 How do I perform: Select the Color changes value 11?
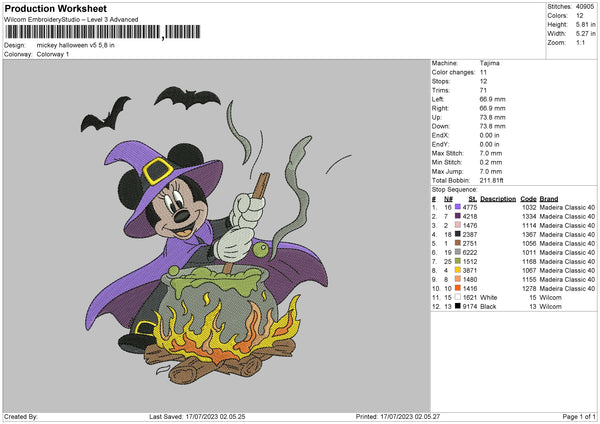click(x=483, y=72)
